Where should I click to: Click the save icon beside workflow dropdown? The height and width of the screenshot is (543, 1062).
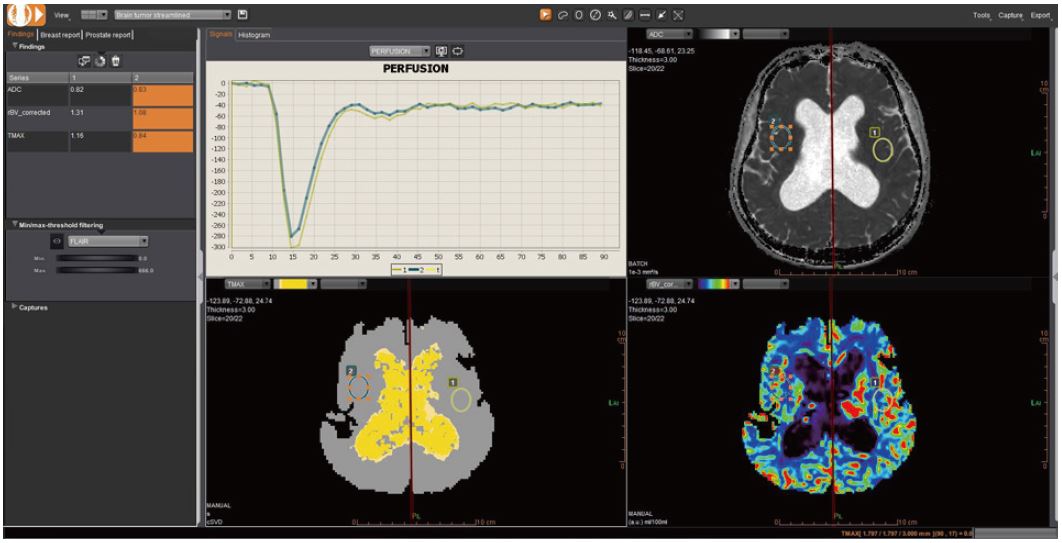(x=242, y=15)
